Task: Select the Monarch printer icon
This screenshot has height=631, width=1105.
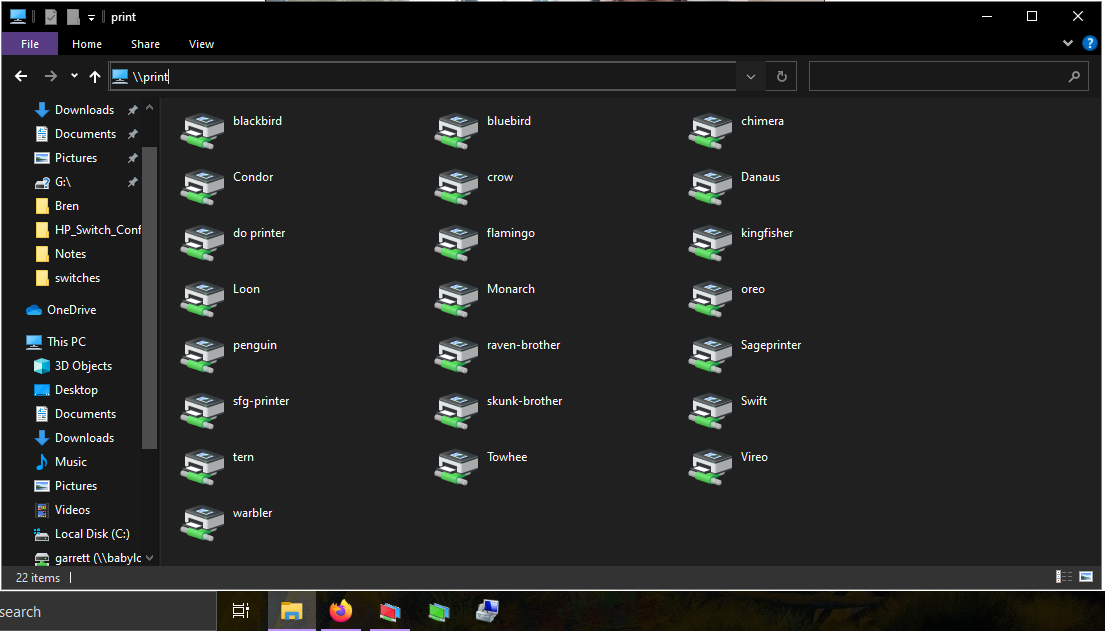Action: (457, 299)
